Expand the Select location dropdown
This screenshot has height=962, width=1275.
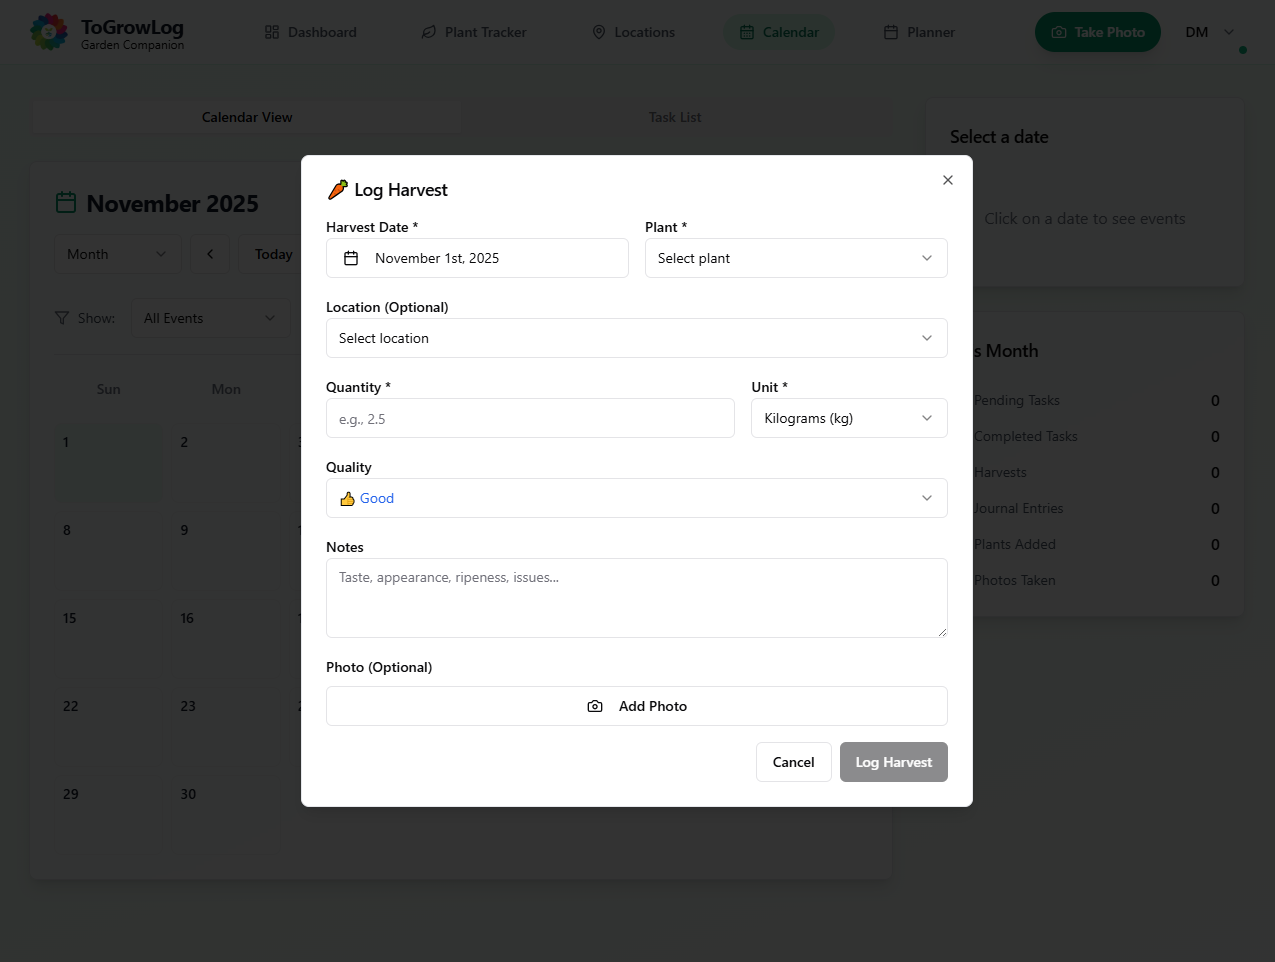tap(636, 338)
